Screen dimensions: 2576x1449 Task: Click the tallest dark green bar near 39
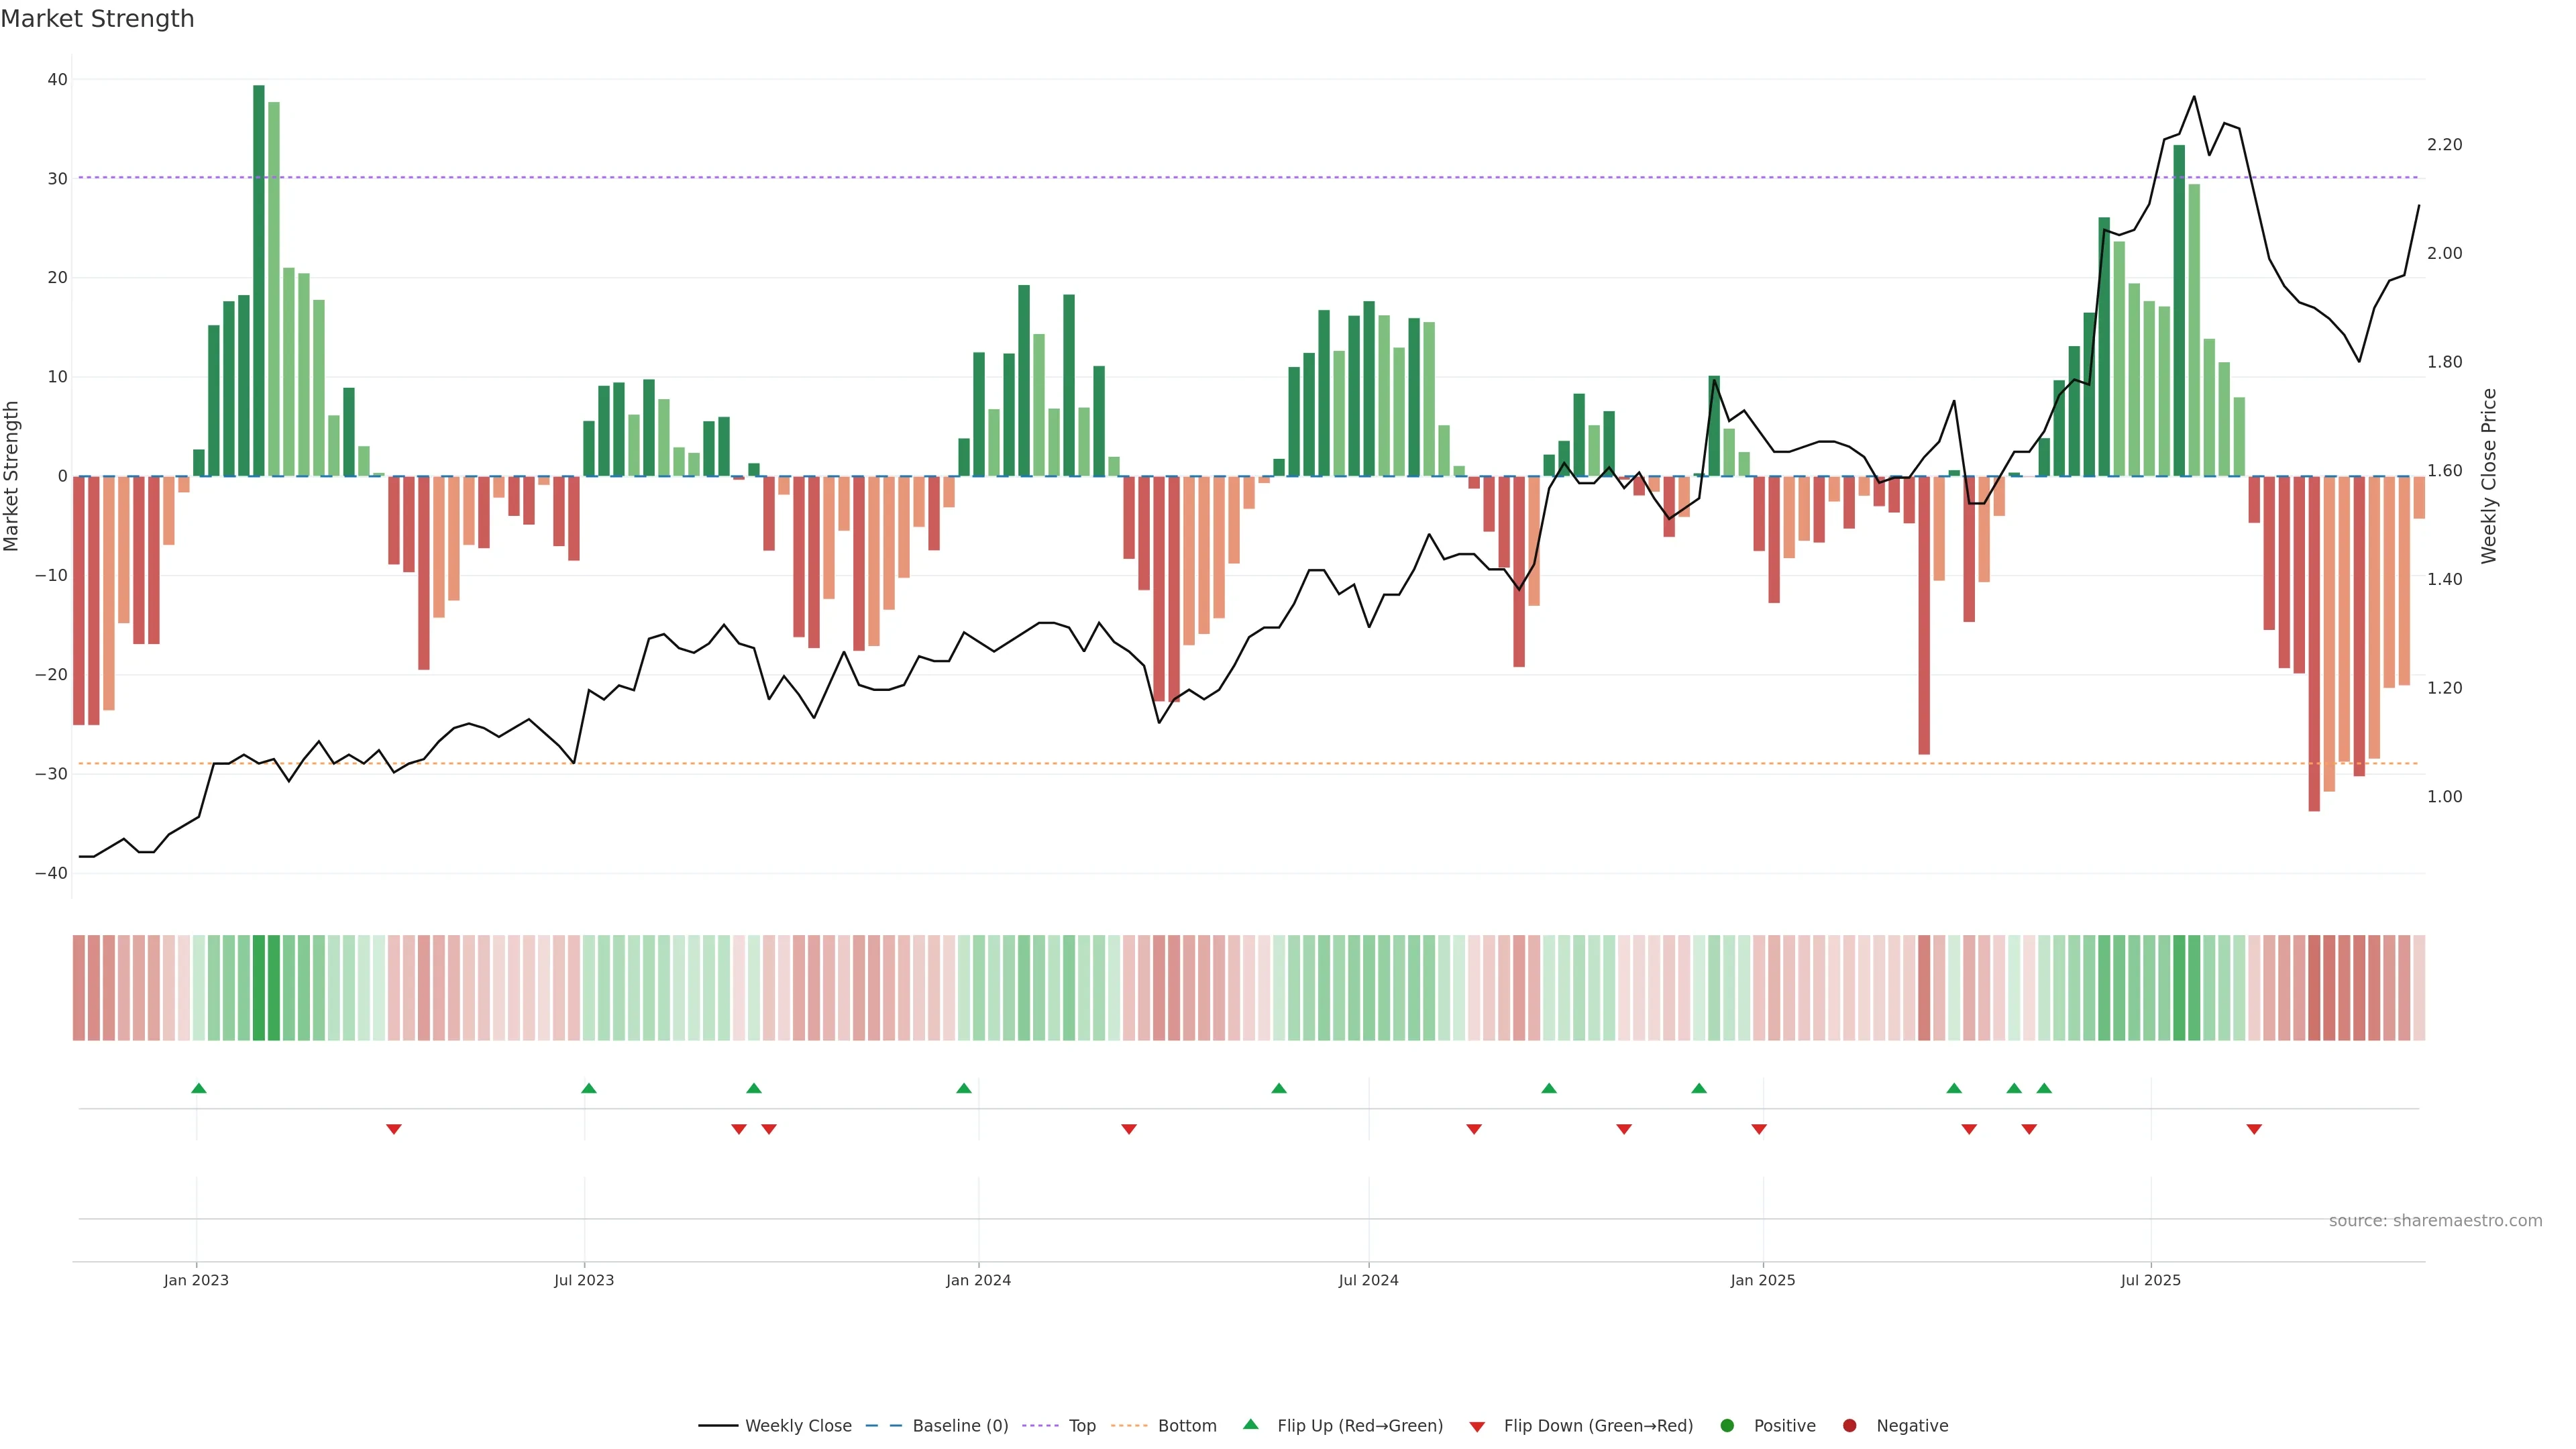259,280
